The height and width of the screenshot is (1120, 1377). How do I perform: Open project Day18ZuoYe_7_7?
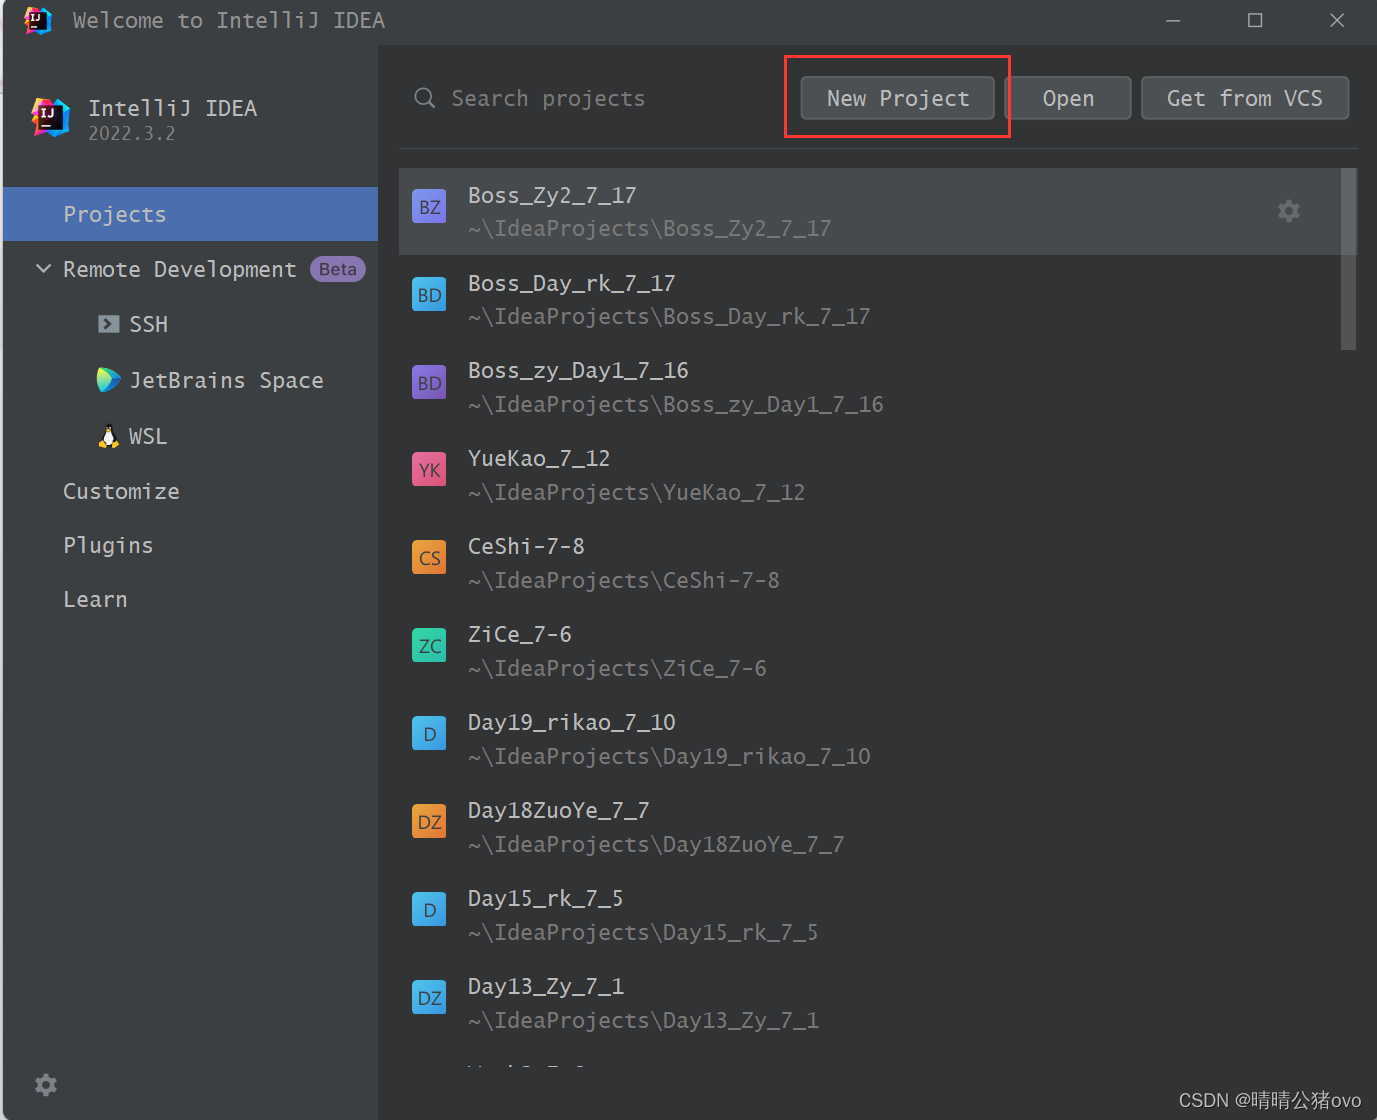[x=870, y=827]
